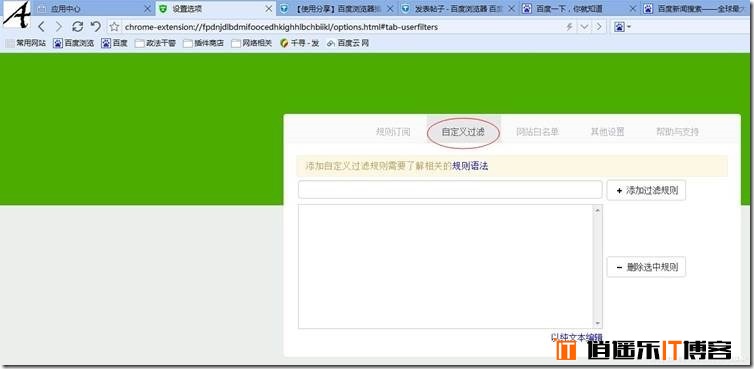The image size is (754, 369).
Task: Reload the page with the refresh icon
Action: [x=77, y=27]
